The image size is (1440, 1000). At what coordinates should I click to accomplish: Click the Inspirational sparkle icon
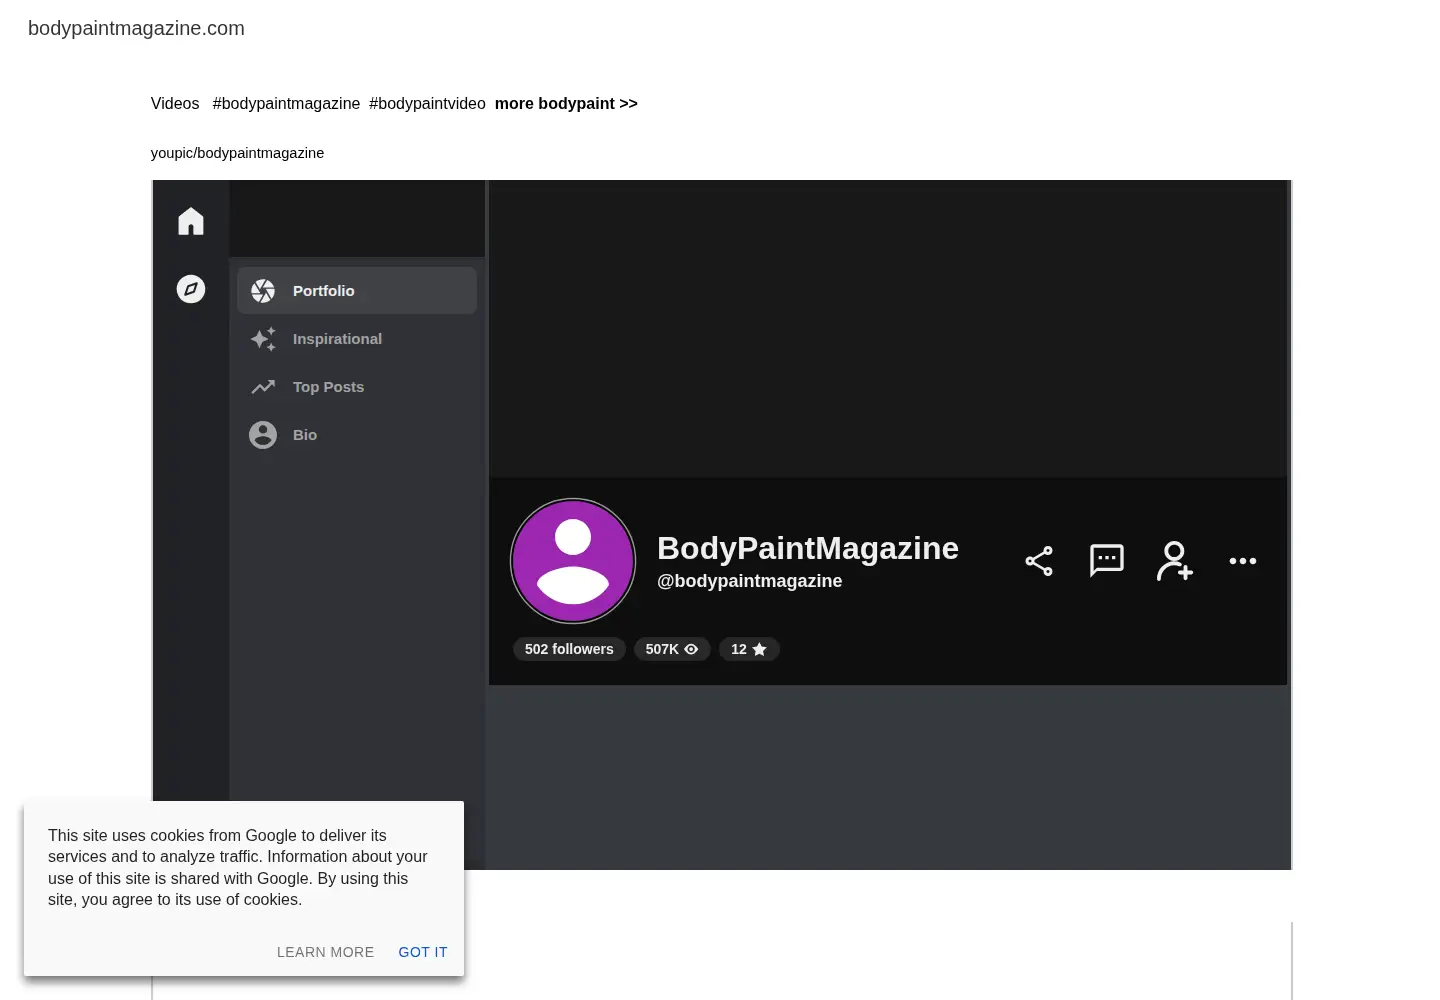[x=263, y=339]
